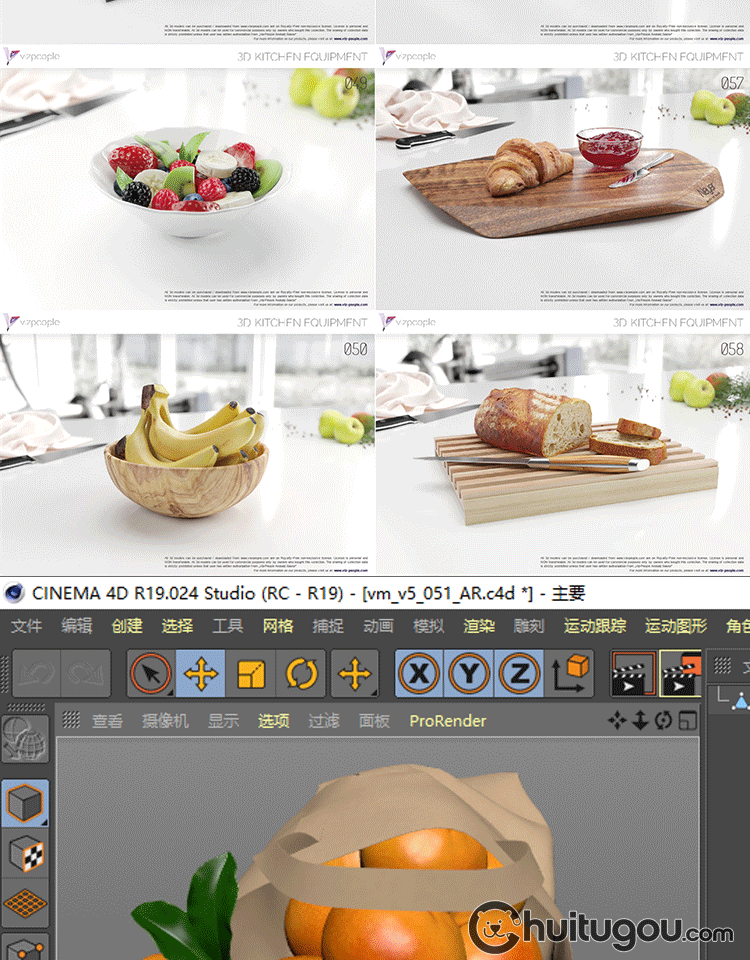Open the 动画 menu
This screenshot has height=960, width=750.
click(x=378, y=626)
